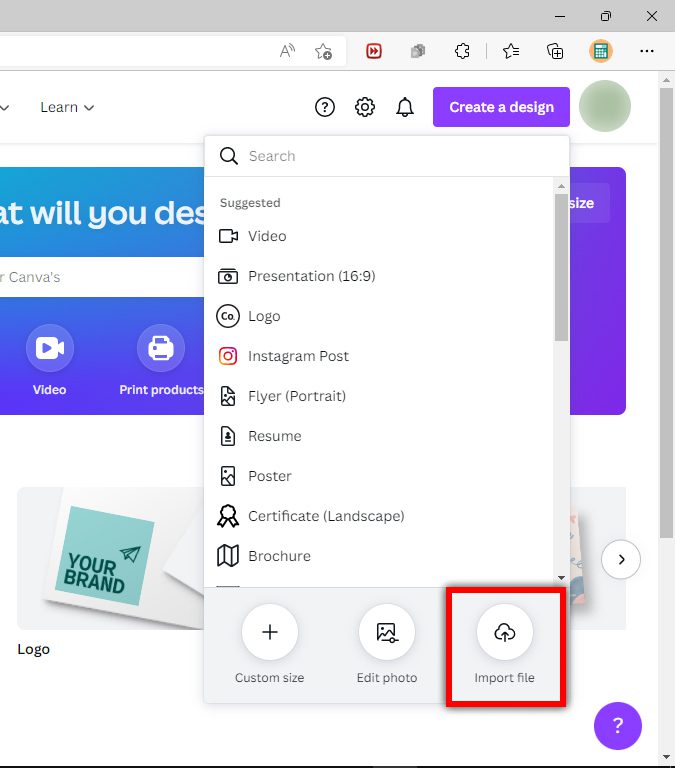Click the Poster icon

pyautogui.click(x=228, y=476)
